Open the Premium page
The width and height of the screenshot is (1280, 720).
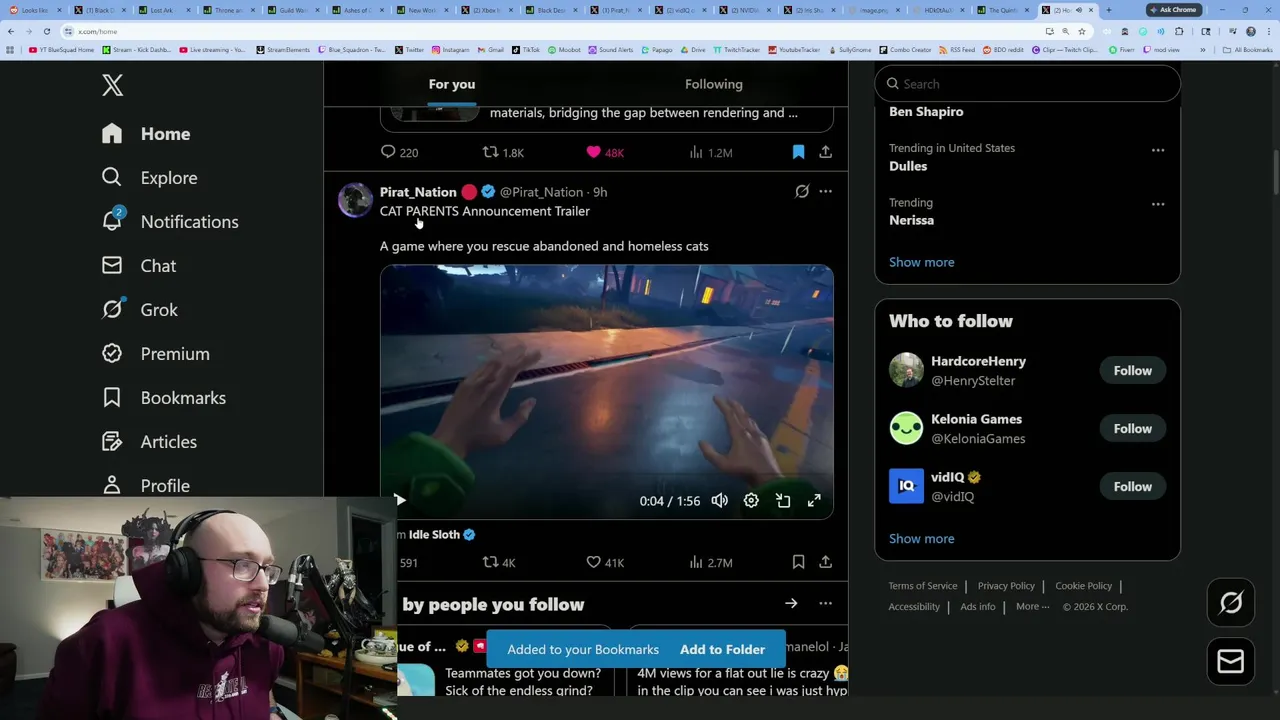[155, 354]
